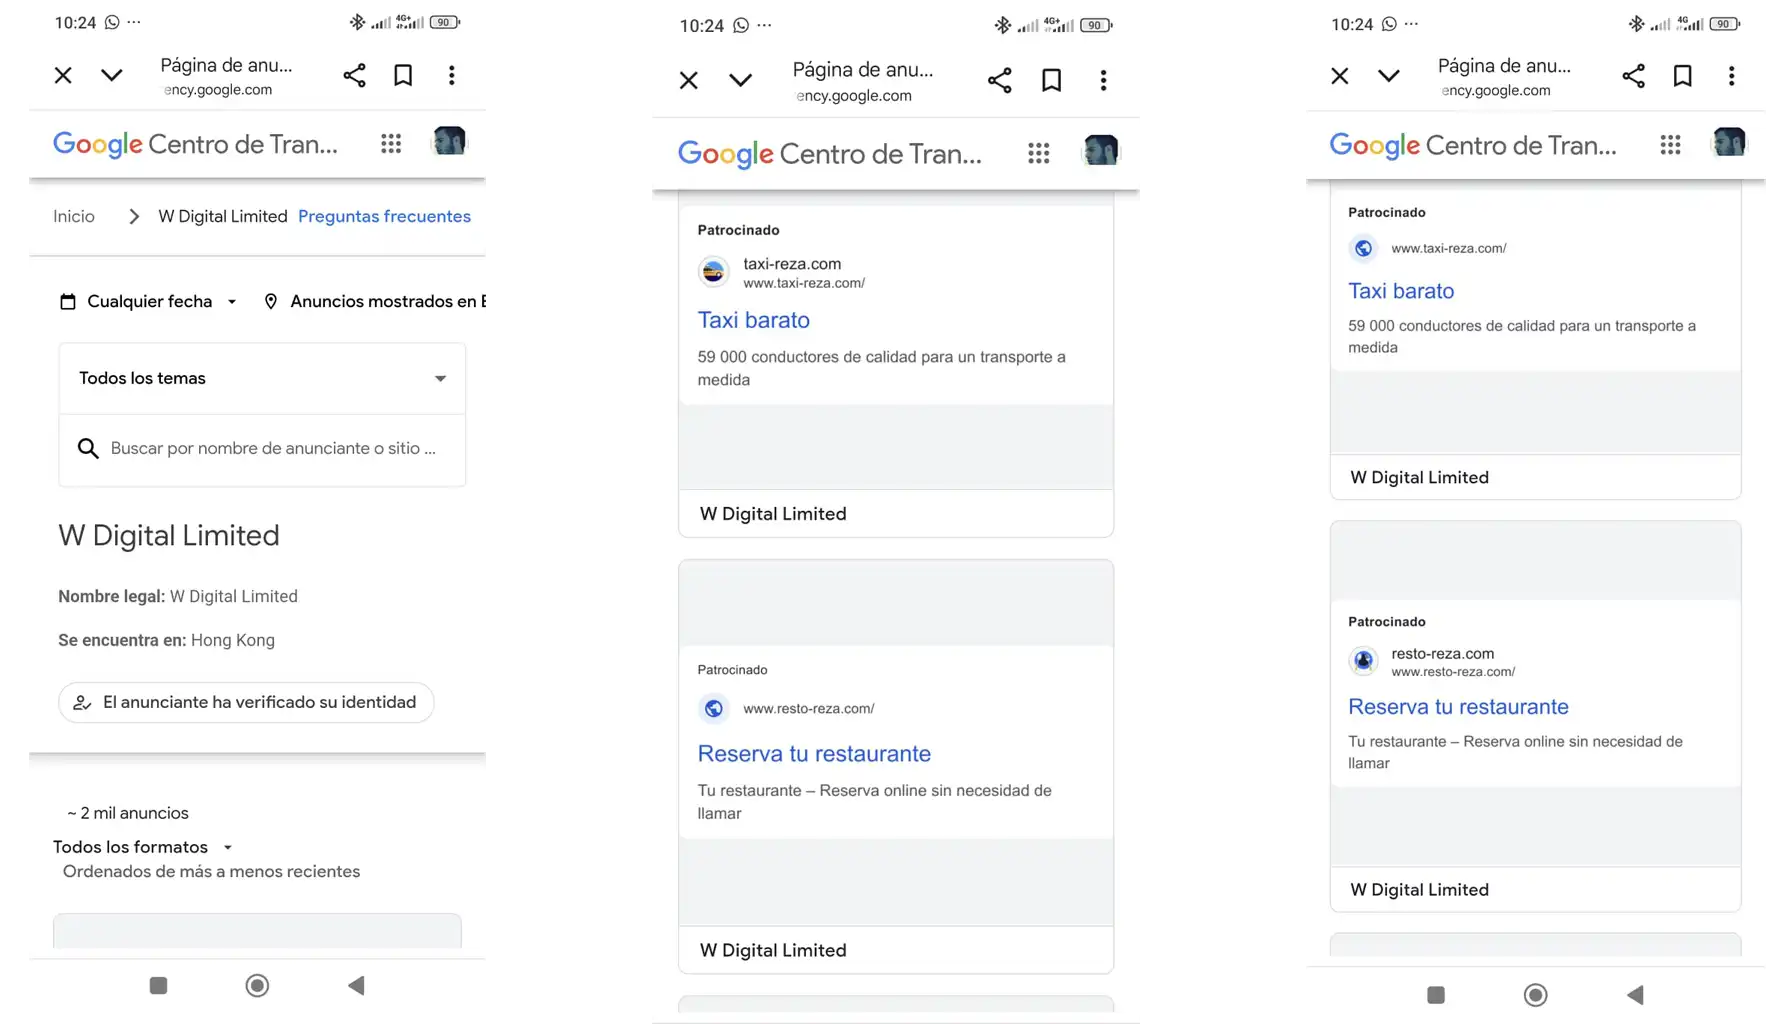Image resolution: width=1792 pixels, height=1024 pixels.
Task: Open Google apps grid in the middle screen
Action: (x=1039, y=153)
